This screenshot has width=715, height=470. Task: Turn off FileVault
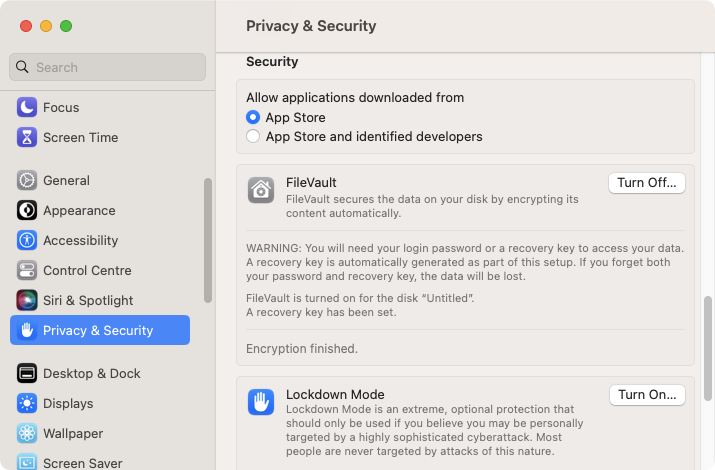647,183
